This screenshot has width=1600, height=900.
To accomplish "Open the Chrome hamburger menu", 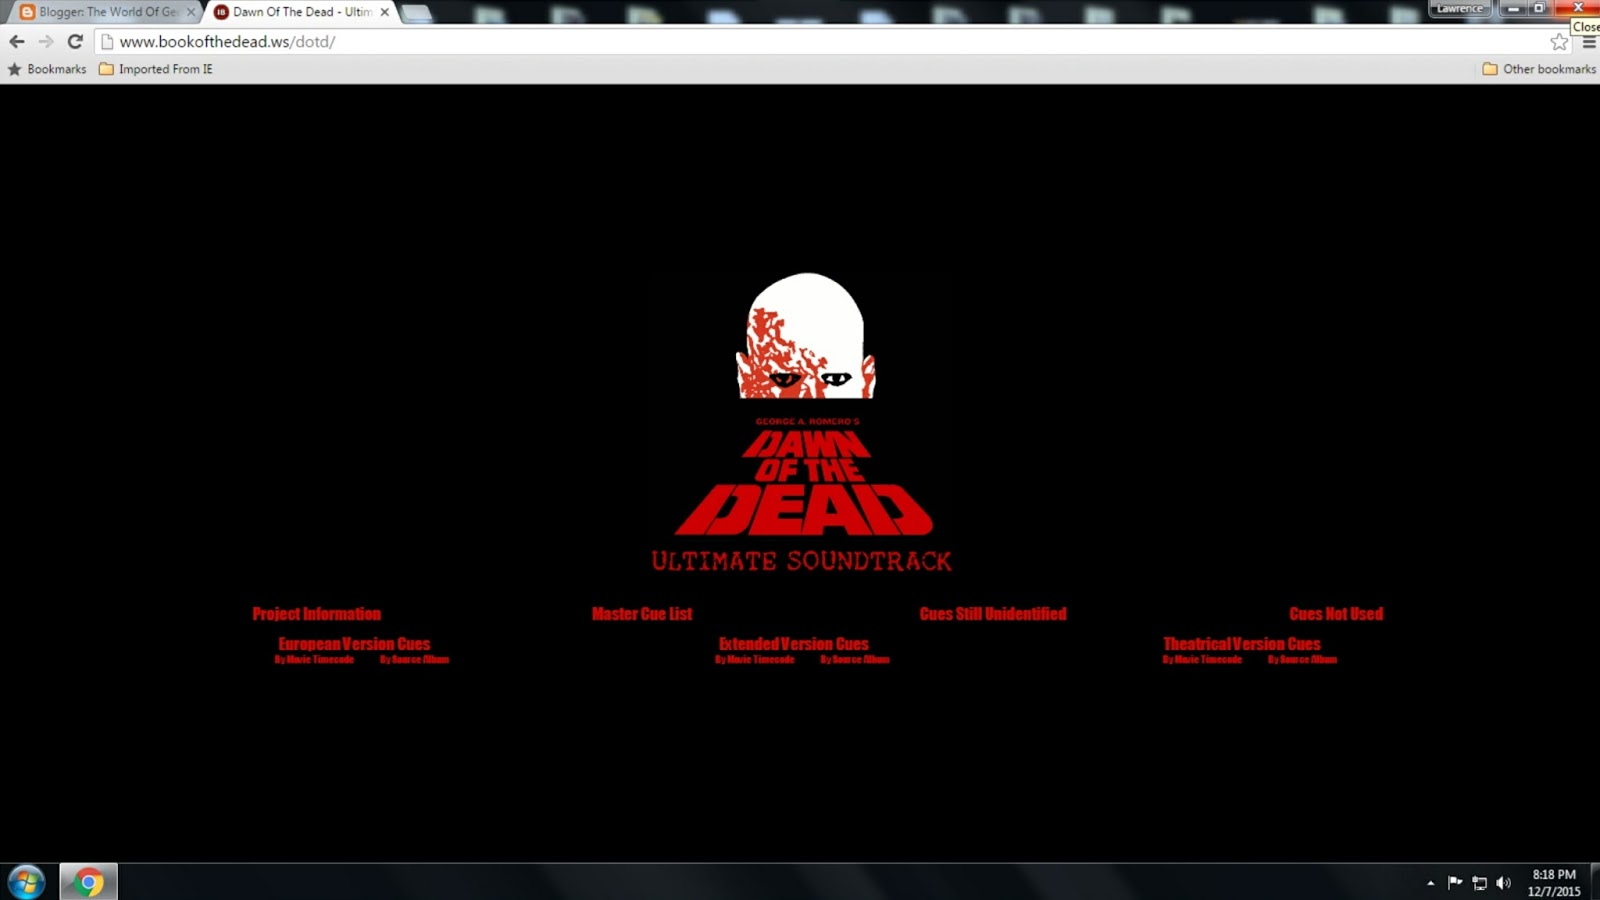I will pos(1589,42).
